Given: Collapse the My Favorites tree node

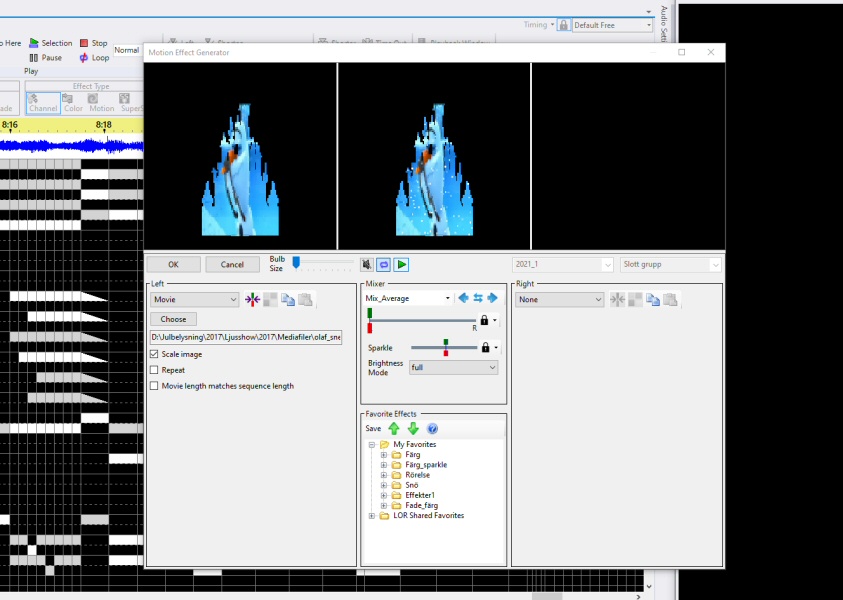Looking at the screenshot, I should (372, 445).
